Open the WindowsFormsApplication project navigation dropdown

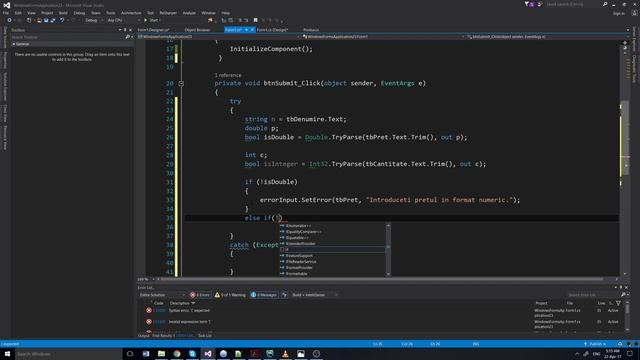pyautogui.click(x=219, y=37)
